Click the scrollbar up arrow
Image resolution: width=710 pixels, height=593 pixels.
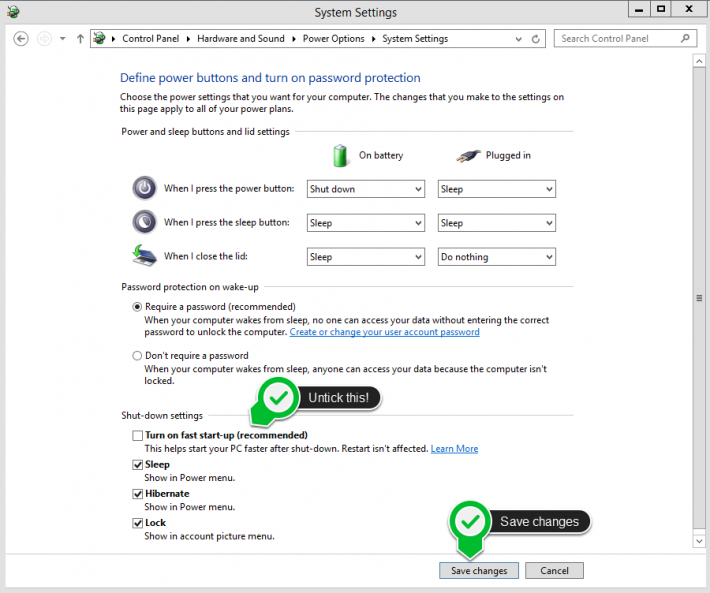point(699,61)
